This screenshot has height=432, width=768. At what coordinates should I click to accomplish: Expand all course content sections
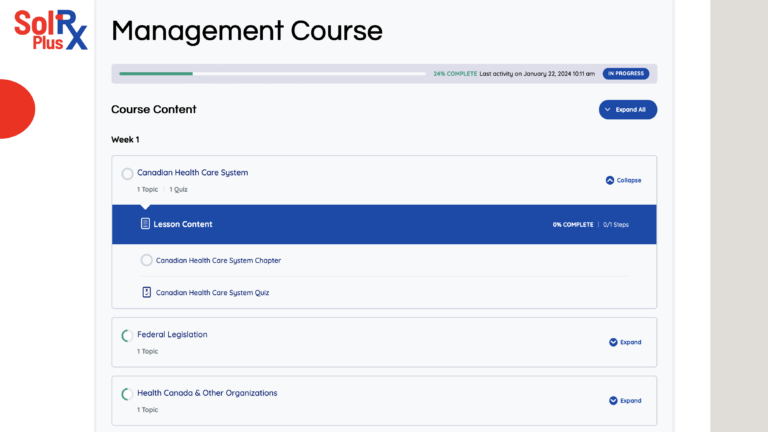coord(627,110)
